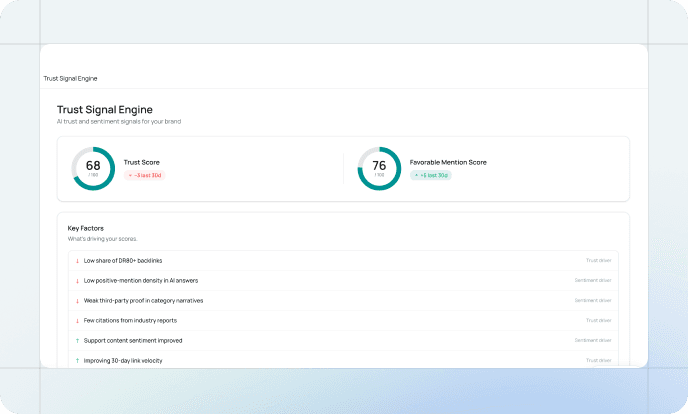Click the Trust Score 68 donut gauge
688x414 pixels.
pos(93,168)
